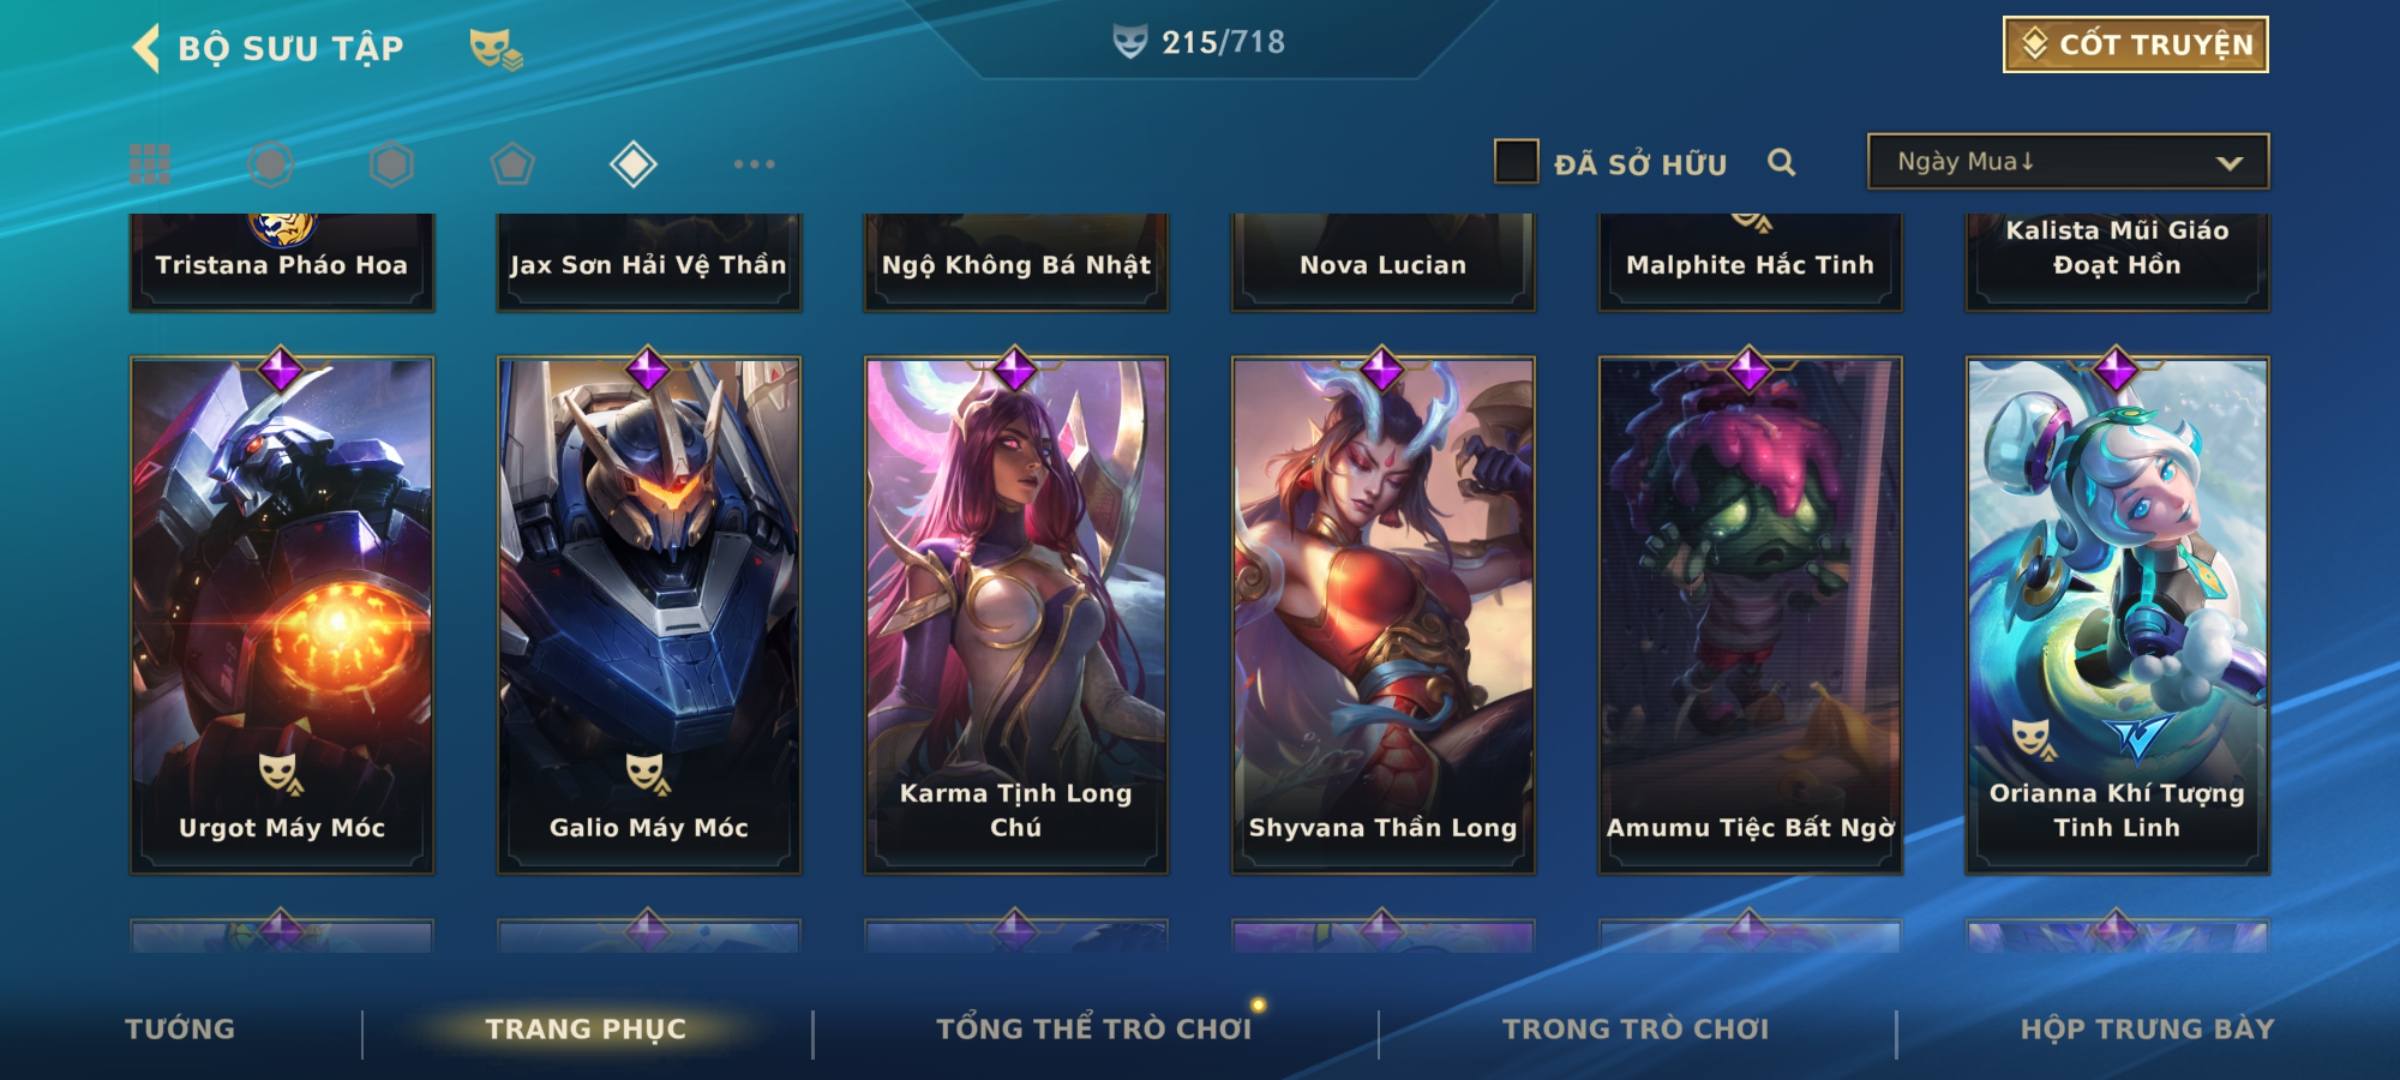The height and width of the screenshot is (1080, 2400).
Task: Expand the Ngày Mua sort dropdown
Action: tap(2068, 161)
